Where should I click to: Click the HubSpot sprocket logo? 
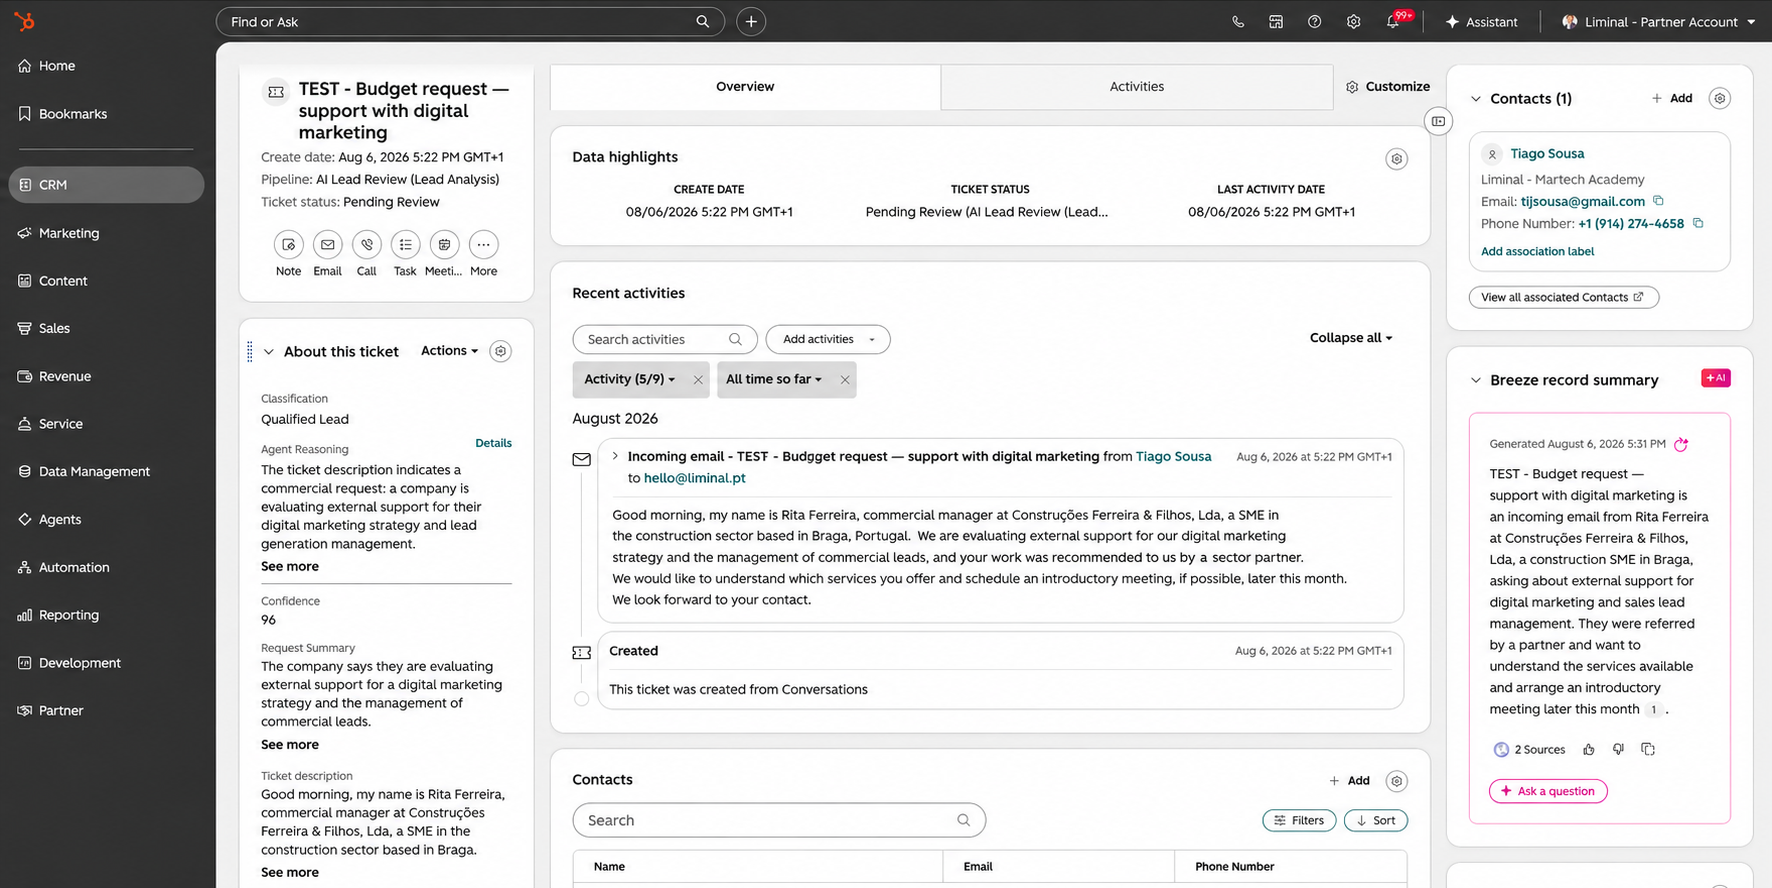pyautogui.click(x=24, y=21)
